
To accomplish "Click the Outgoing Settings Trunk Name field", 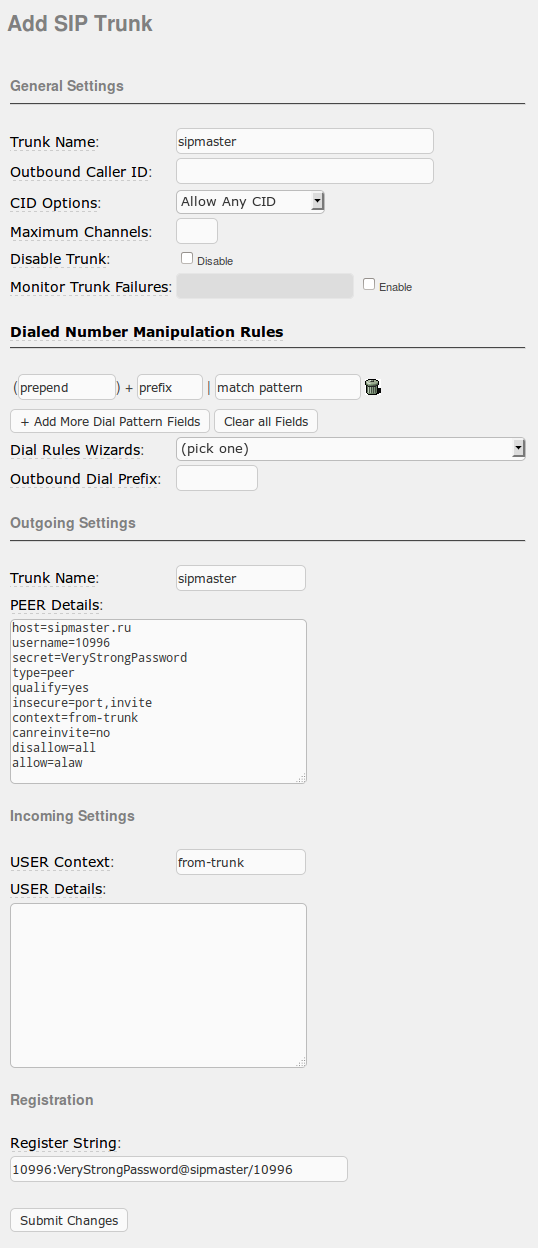I will pyautogui.click(x=241, y=578).
